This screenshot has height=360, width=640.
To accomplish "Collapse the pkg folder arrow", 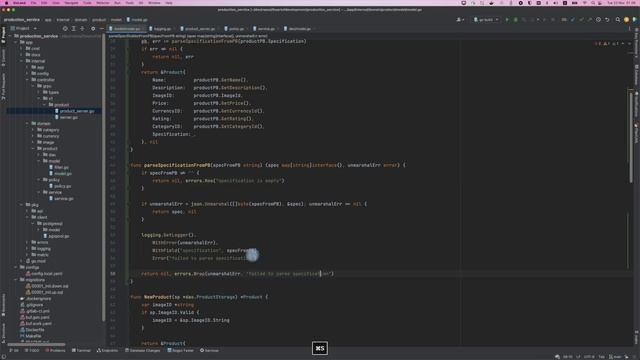I will click(x=22, y=204).
